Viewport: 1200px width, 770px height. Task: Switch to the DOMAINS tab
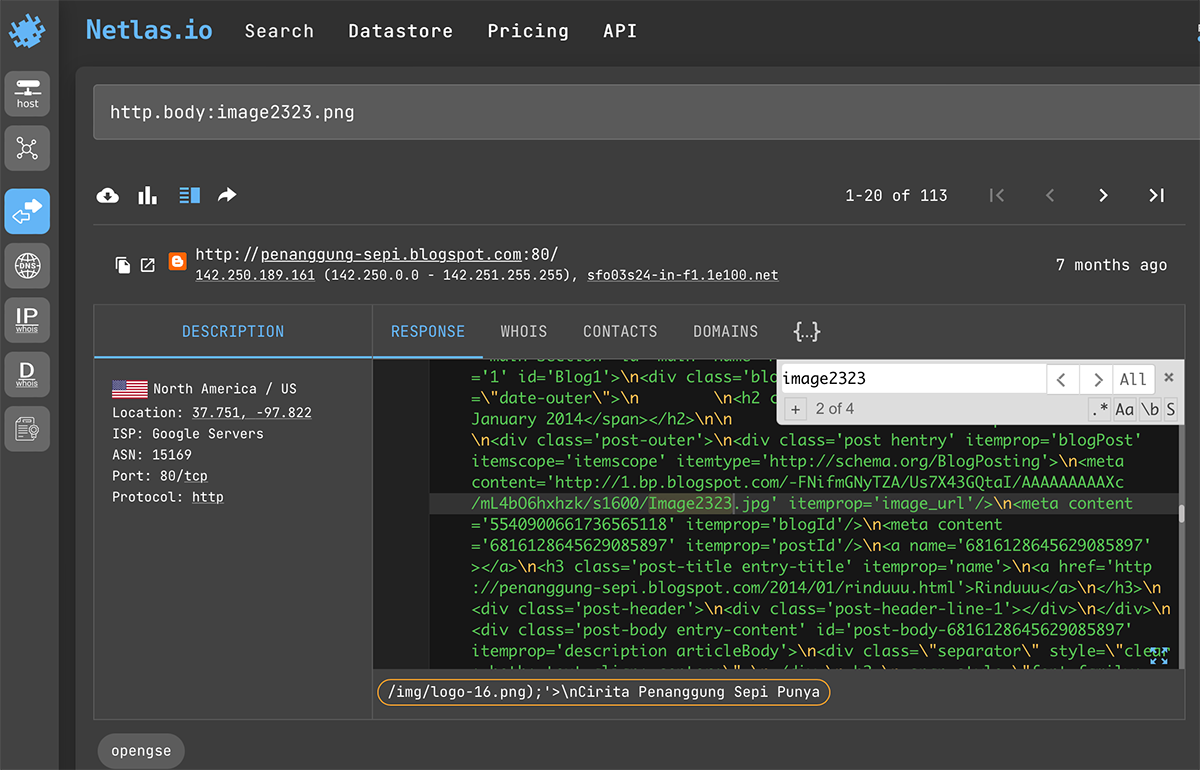click(x=726, y=331)
